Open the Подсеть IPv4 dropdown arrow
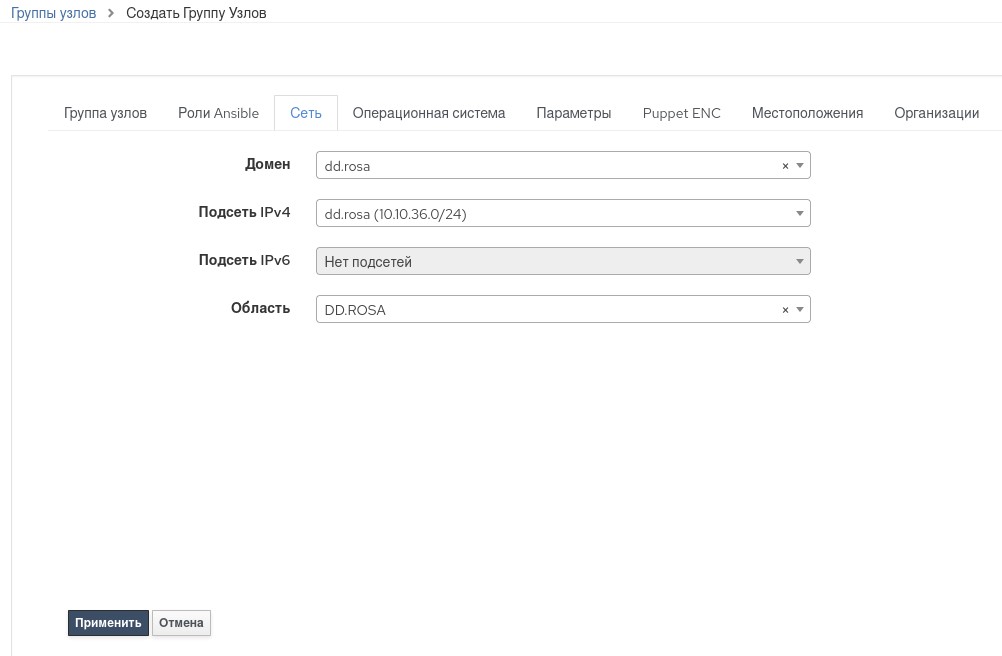Viewport: 1002px width, 656px height. (799, 214)
